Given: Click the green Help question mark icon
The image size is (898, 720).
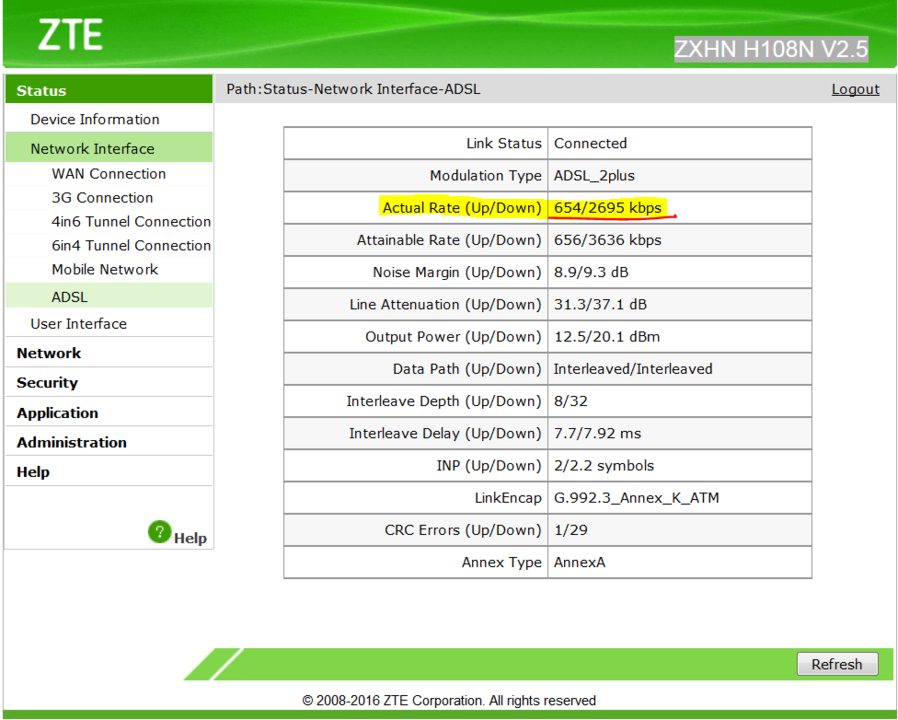Looking at the screenshot, I should 159,532.
